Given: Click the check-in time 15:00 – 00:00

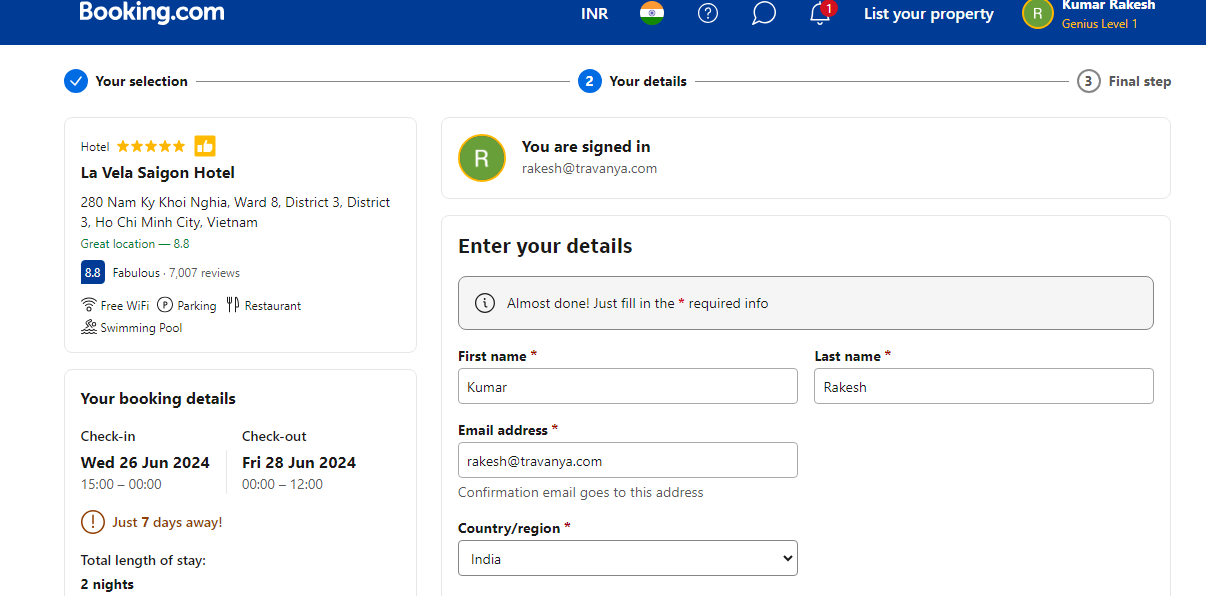Looking at the screenshot, I should 121,484.
